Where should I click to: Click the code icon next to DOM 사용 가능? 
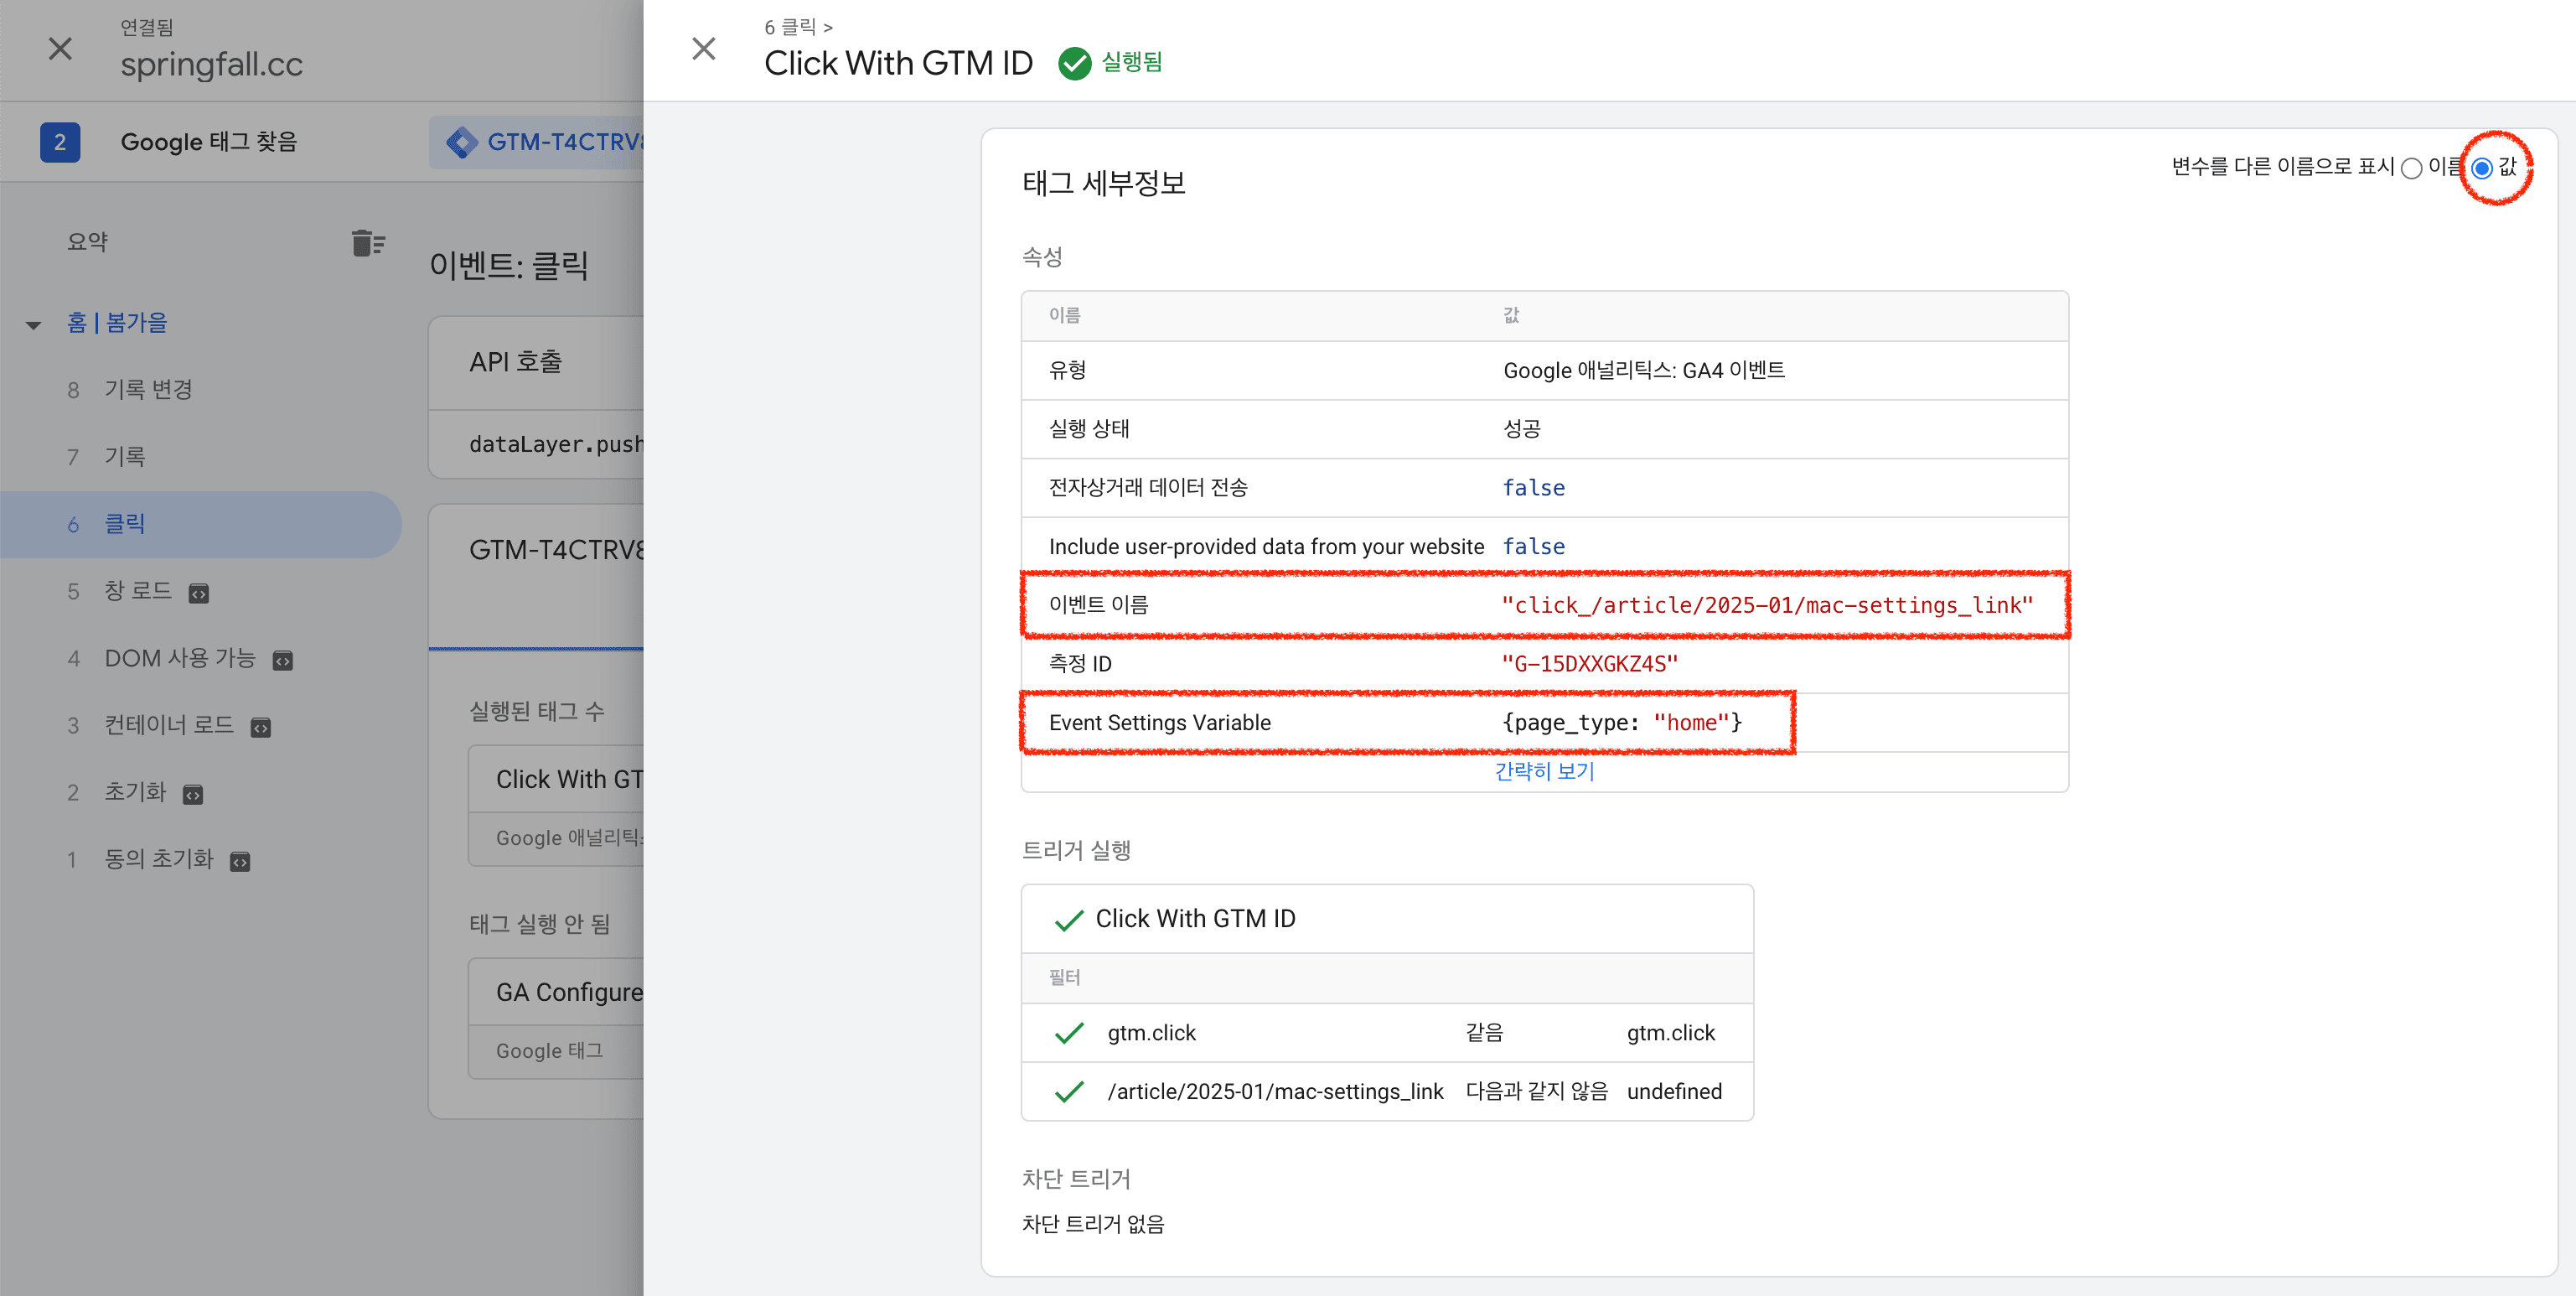(x=282, y=660)
